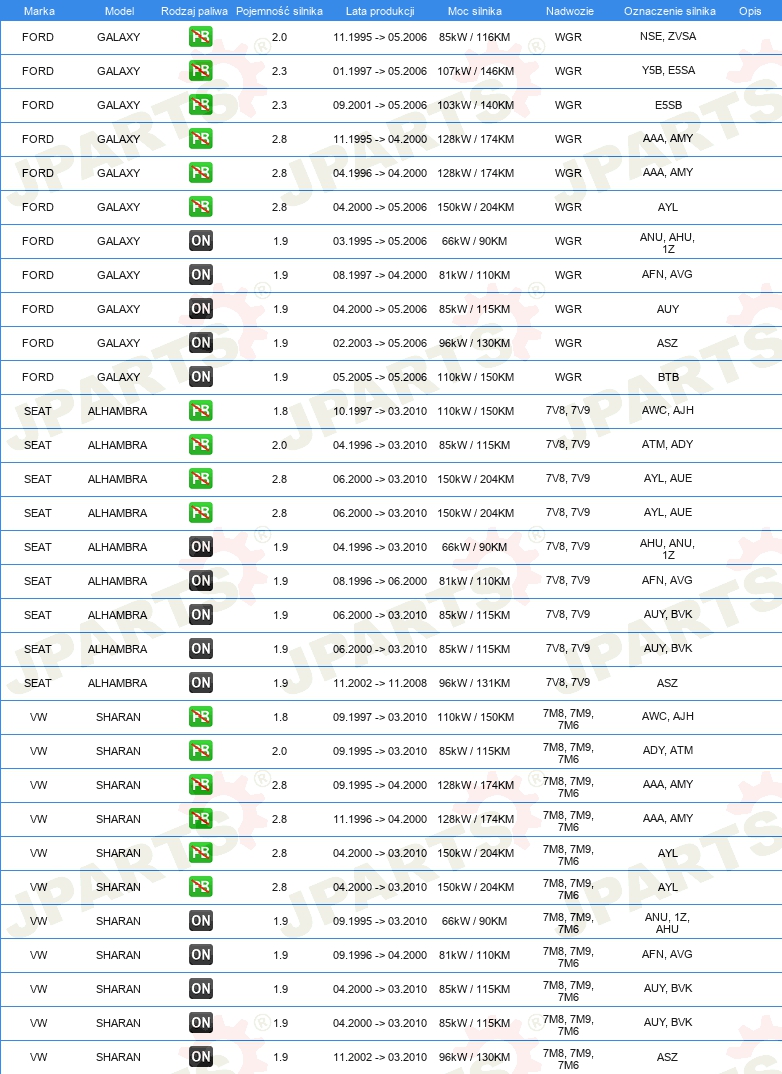Select engine code cell AHU, ANU, 1Z
782x1074 pixels.
[668, 549]
